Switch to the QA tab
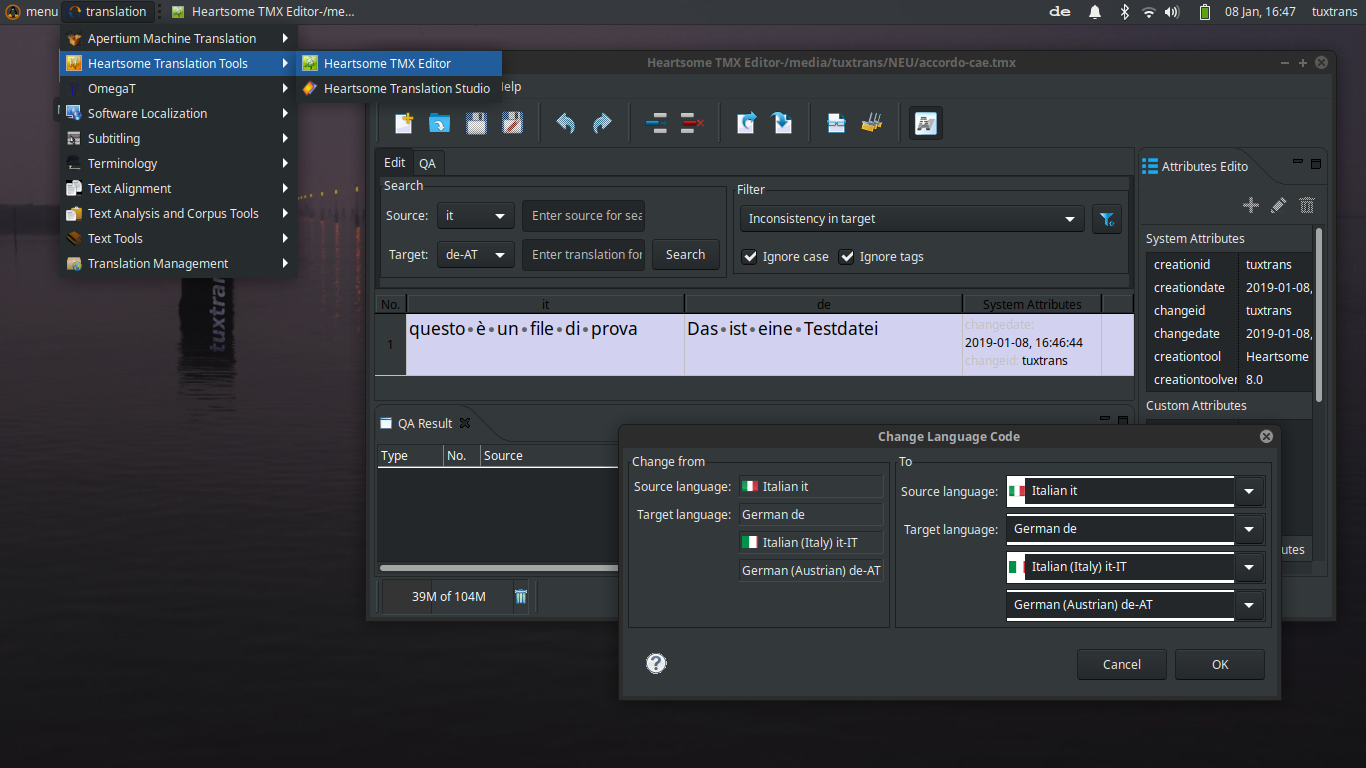This screenshot has height=768, width=1366. tap(427, 163)
